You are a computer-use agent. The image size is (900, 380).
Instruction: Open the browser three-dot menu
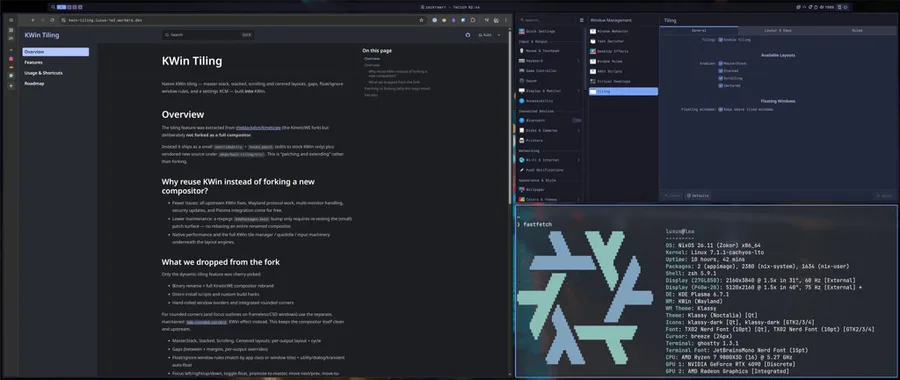tap(506, 20)
